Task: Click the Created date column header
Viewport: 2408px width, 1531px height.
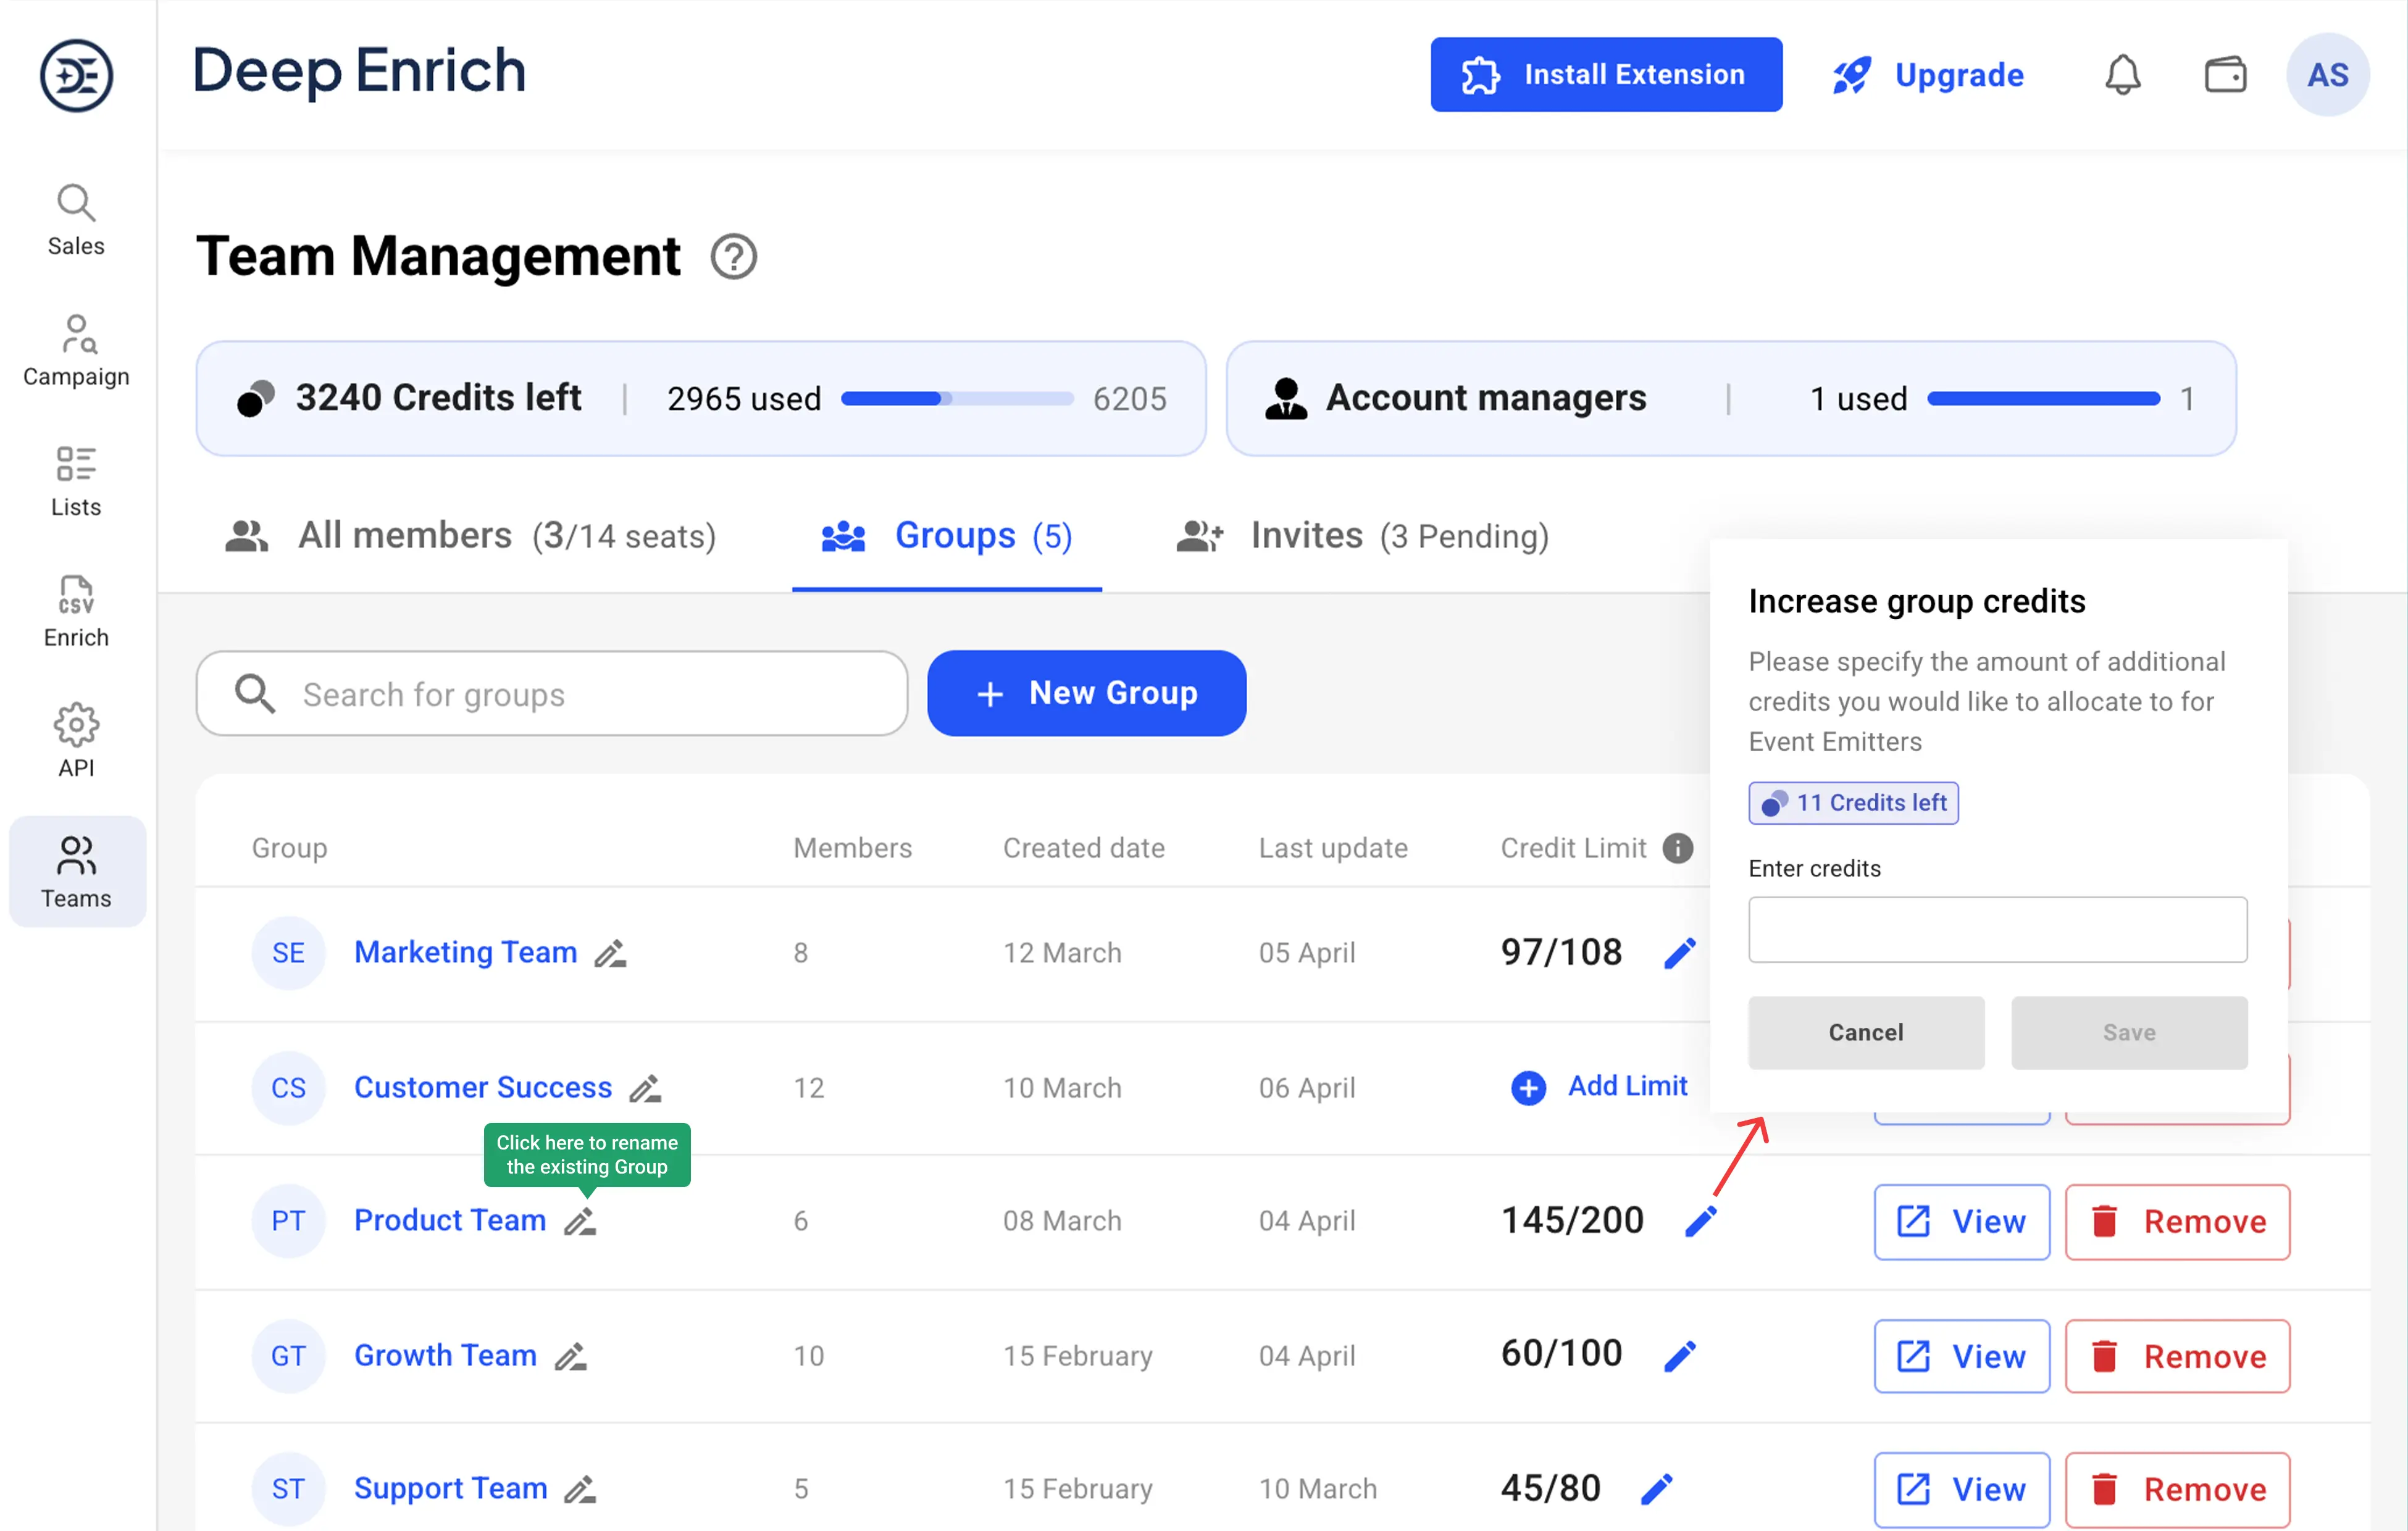Action: [1084, 848]
